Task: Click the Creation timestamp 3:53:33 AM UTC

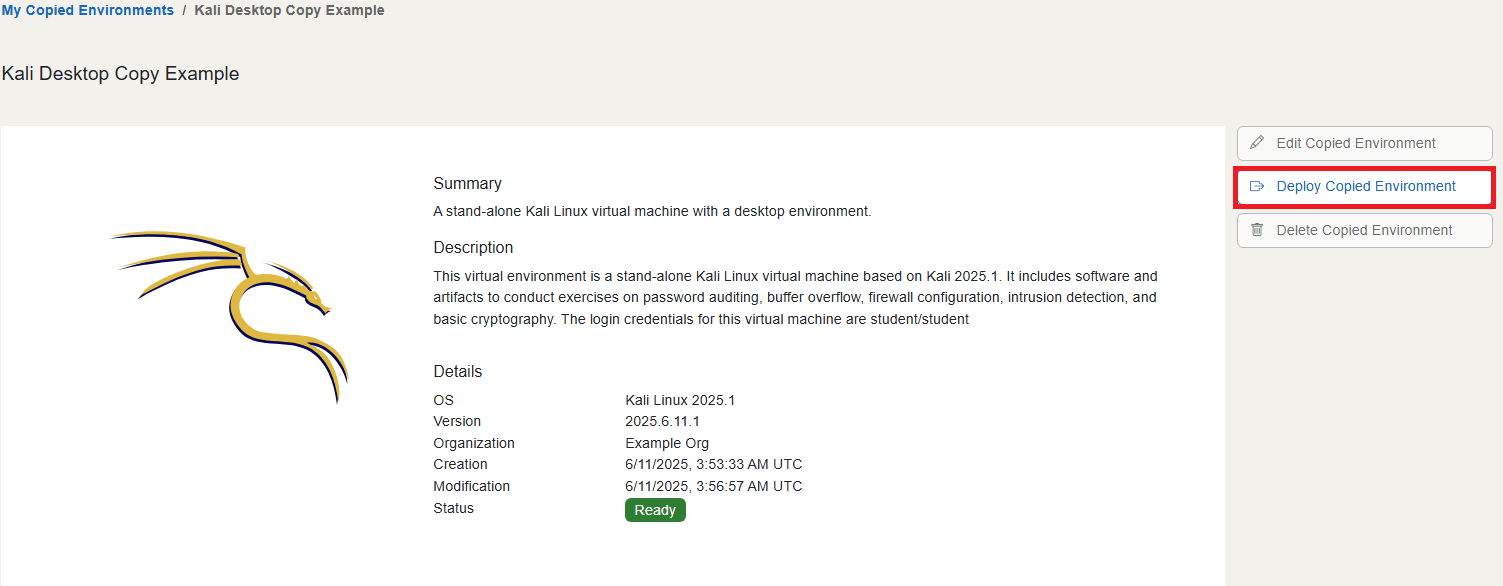Action: click(714, 464)
